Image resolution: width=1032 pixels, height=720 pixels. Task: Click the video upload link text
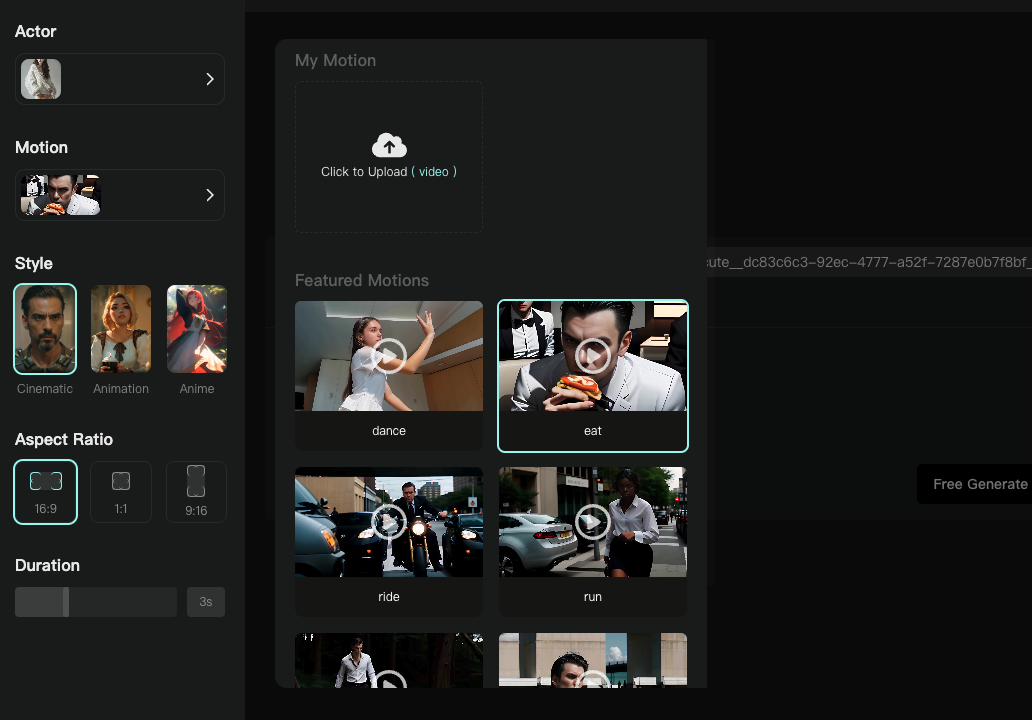click(434, 172)
